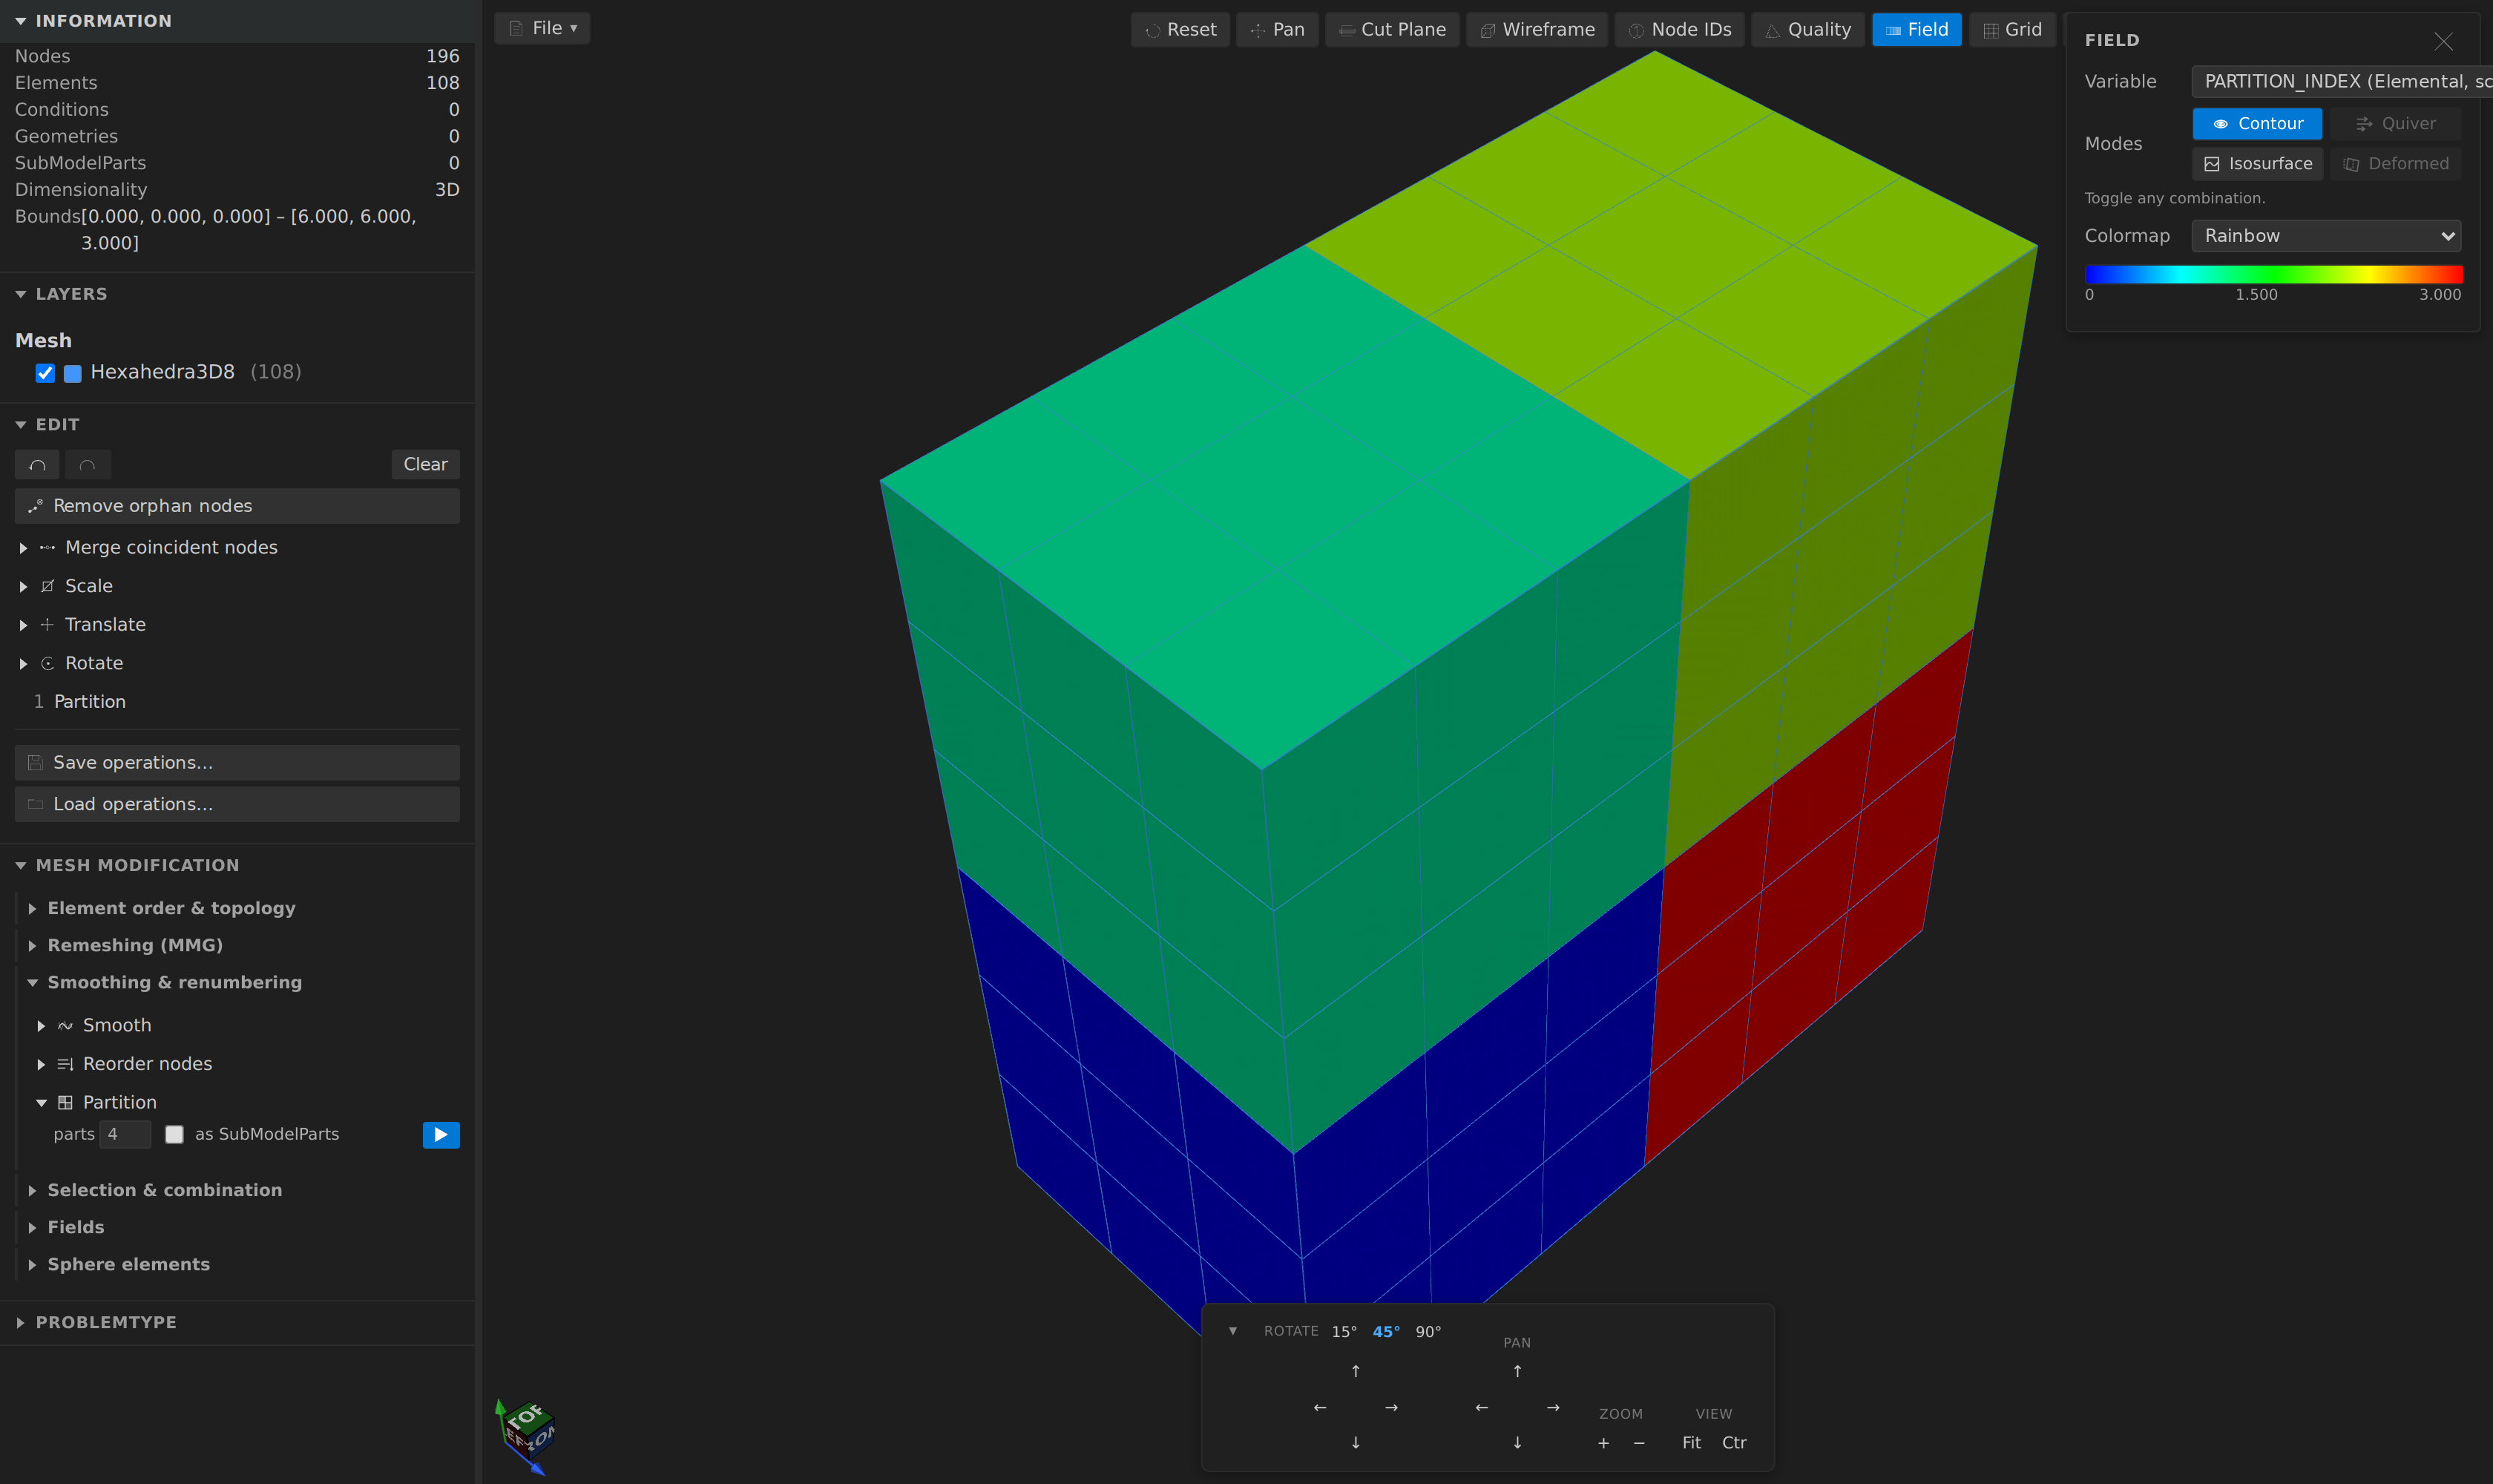This screenshot has height=1484, width=2493.
Task: Close the Field panel
Action: [x=2443, y=41]
